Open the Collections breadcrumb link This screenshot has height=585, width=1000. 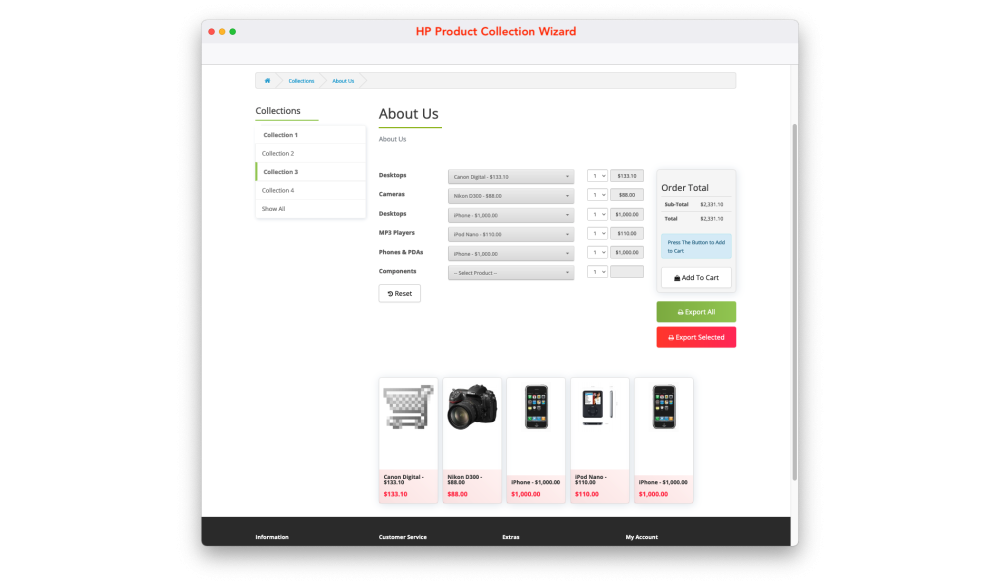pos(301,81)
